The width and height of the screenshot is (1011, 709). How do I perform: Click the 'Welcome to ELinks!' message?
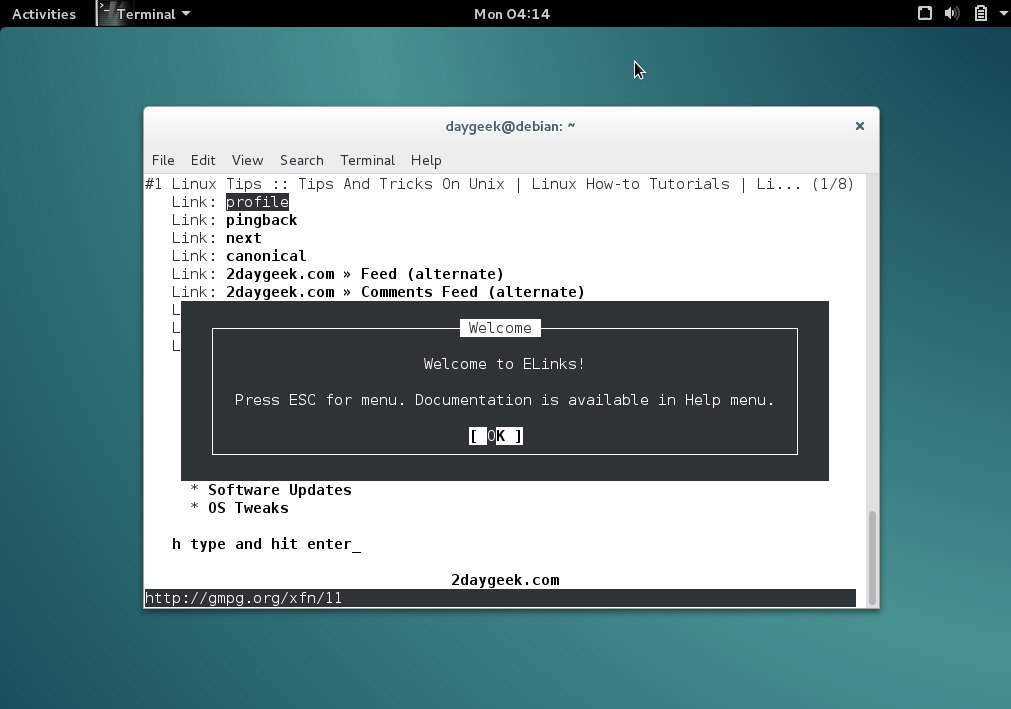(504, 364)
